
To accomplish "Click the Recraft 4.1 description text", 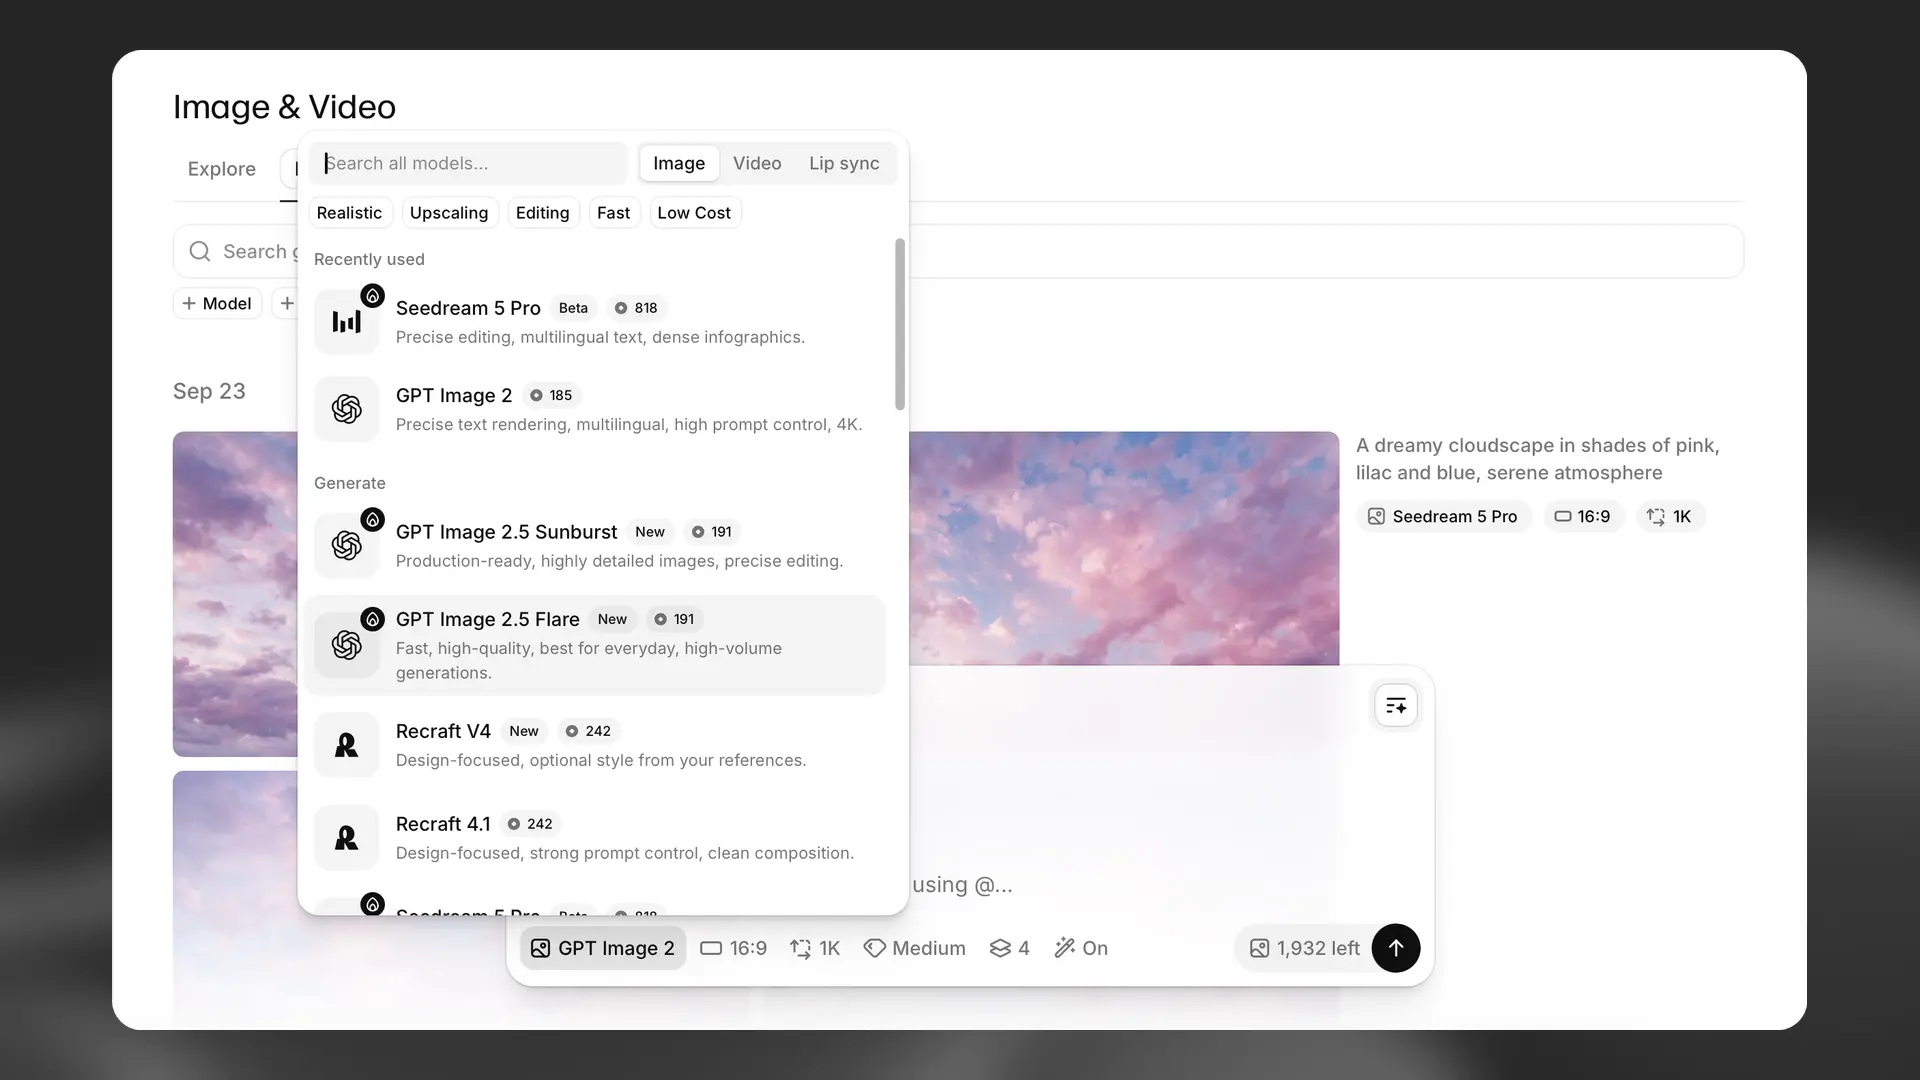I will click(625, 853).
